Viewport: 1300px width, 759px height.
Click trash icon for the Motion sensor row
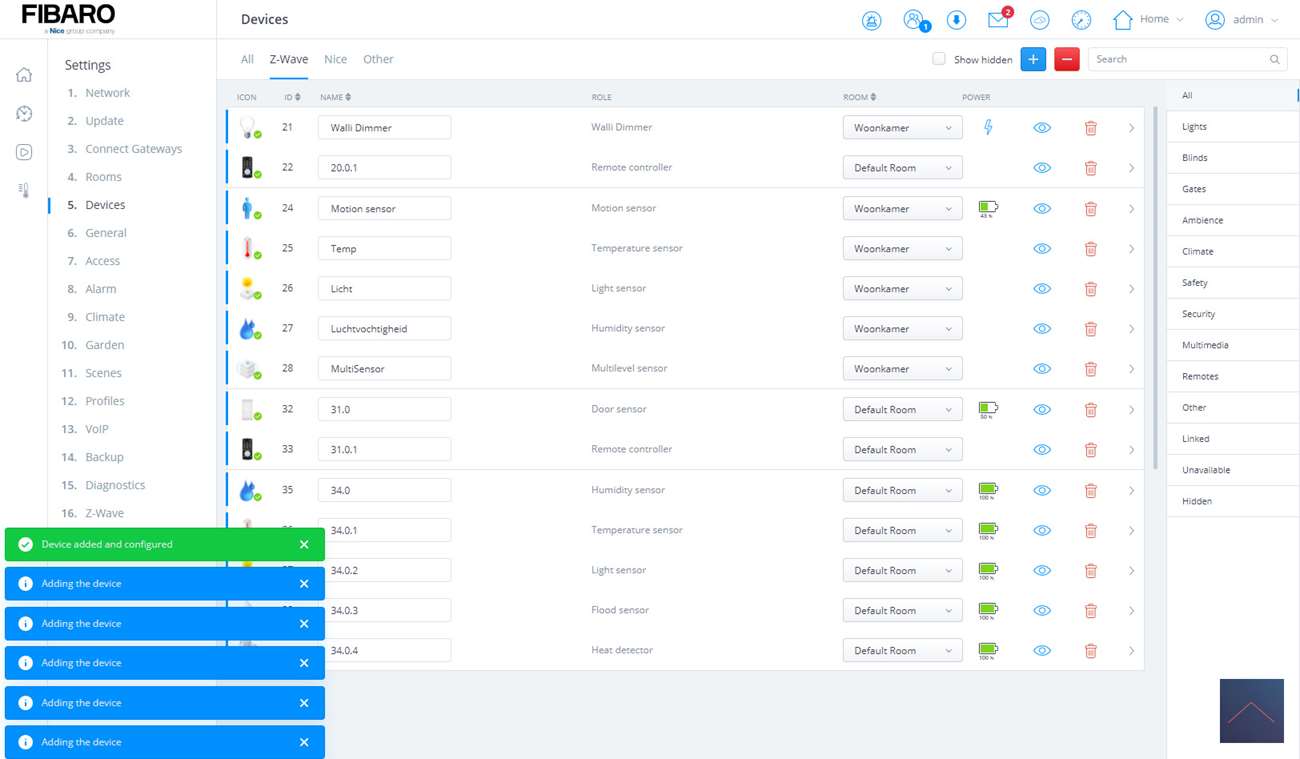(1090, 209)
